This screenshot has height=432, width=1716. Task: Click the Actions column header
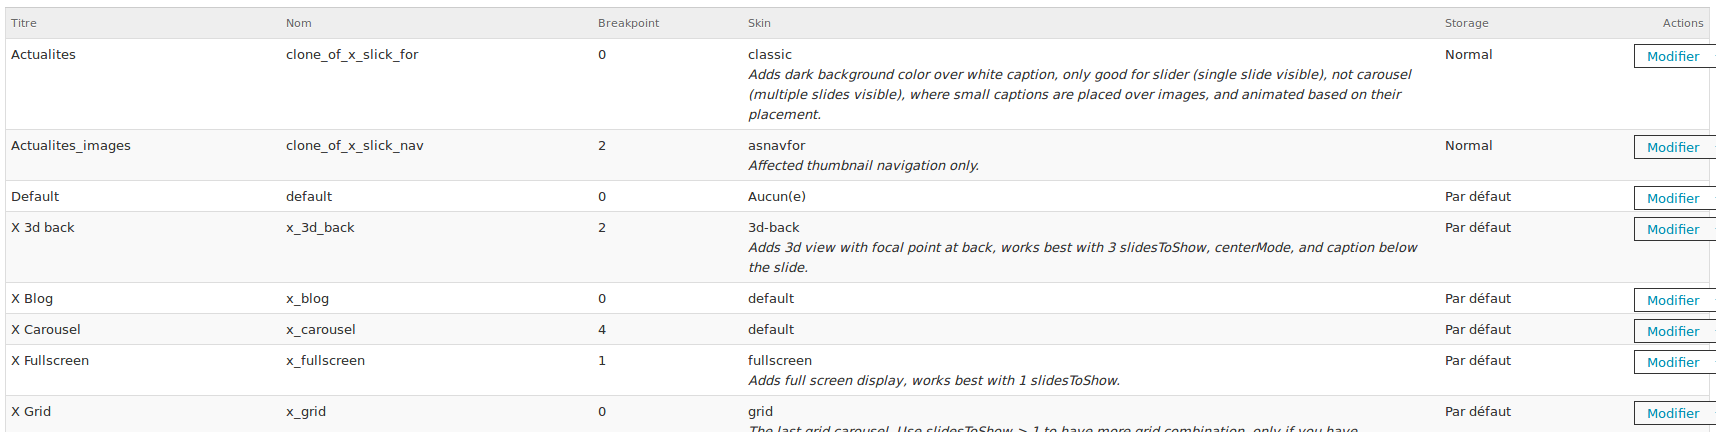point(1683,23)
